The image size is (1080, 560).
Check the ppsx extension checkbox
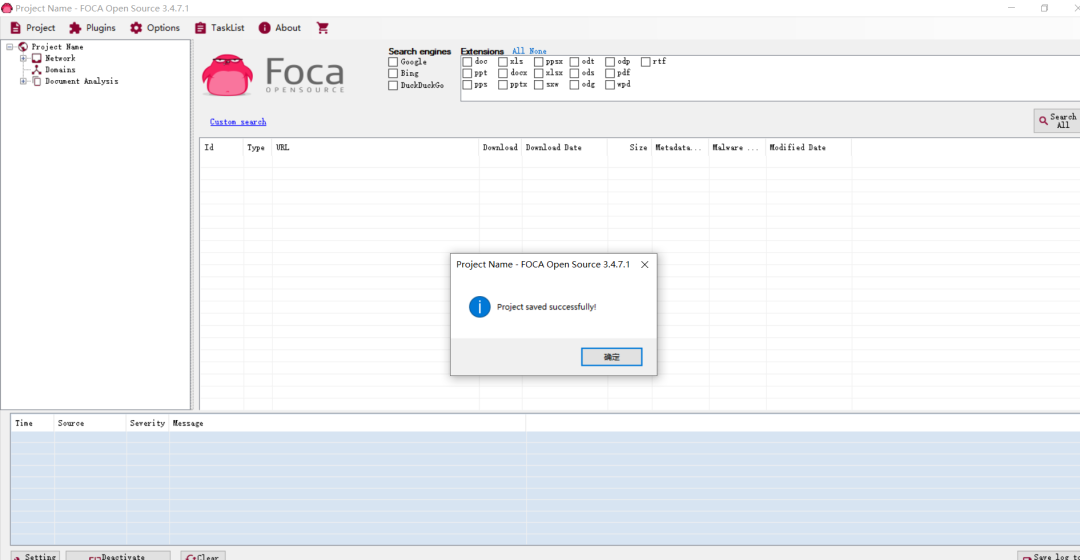[x=539, y=62]
